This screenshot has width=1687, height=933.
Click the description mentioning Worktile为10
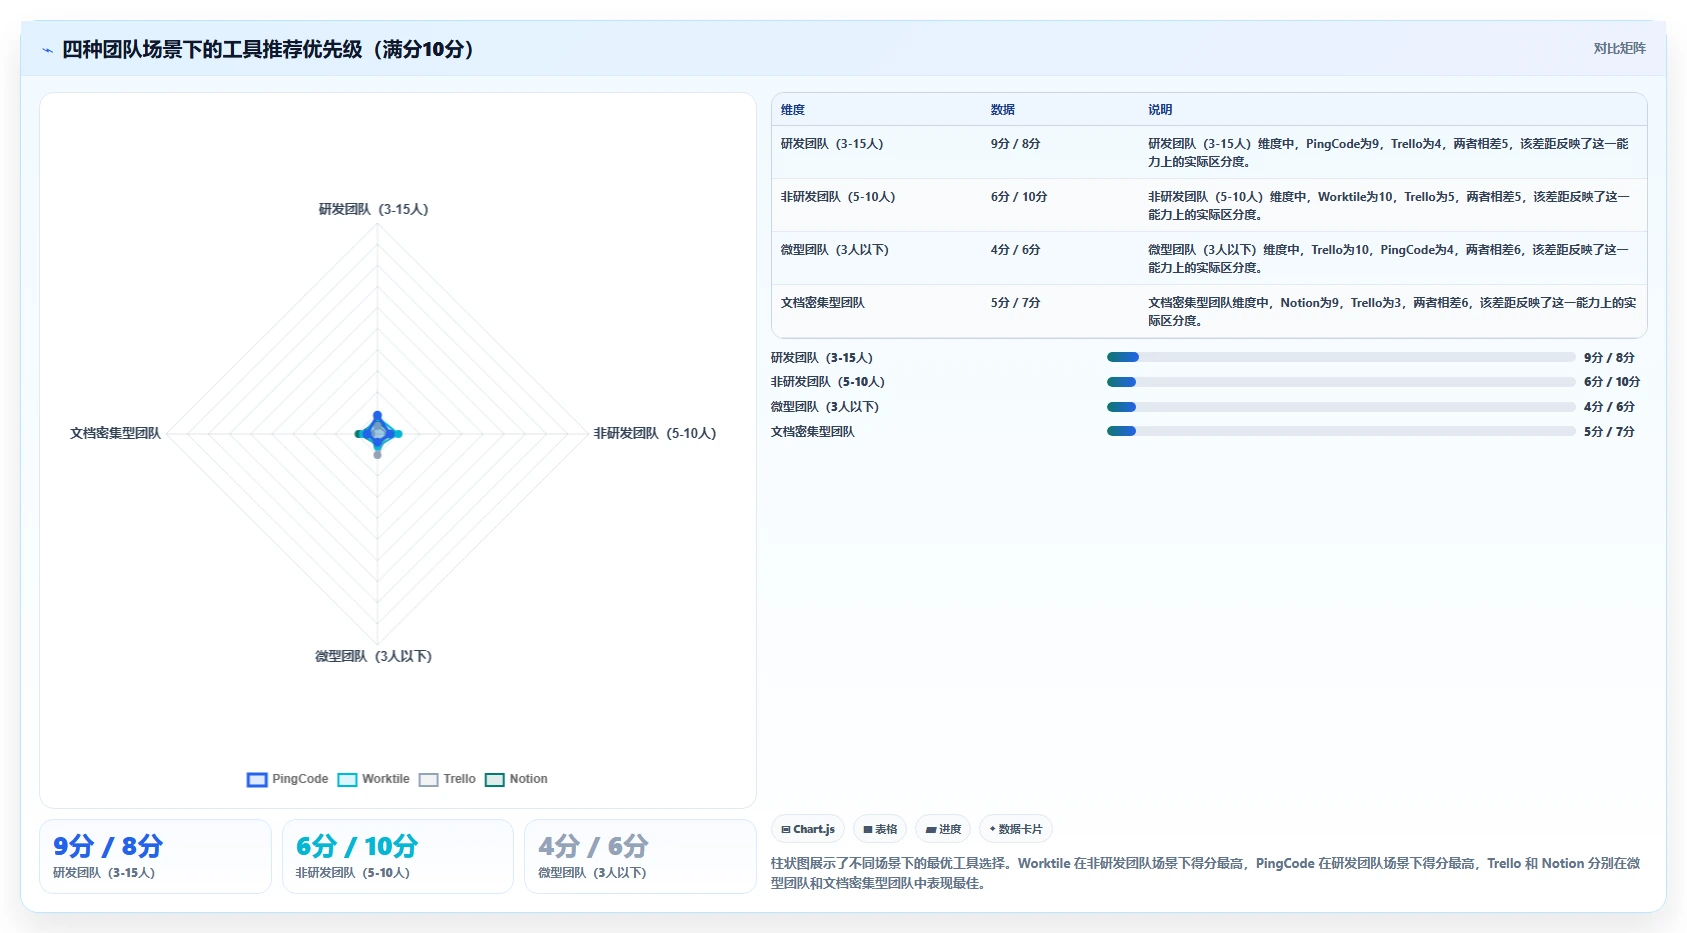(1389, 206)
